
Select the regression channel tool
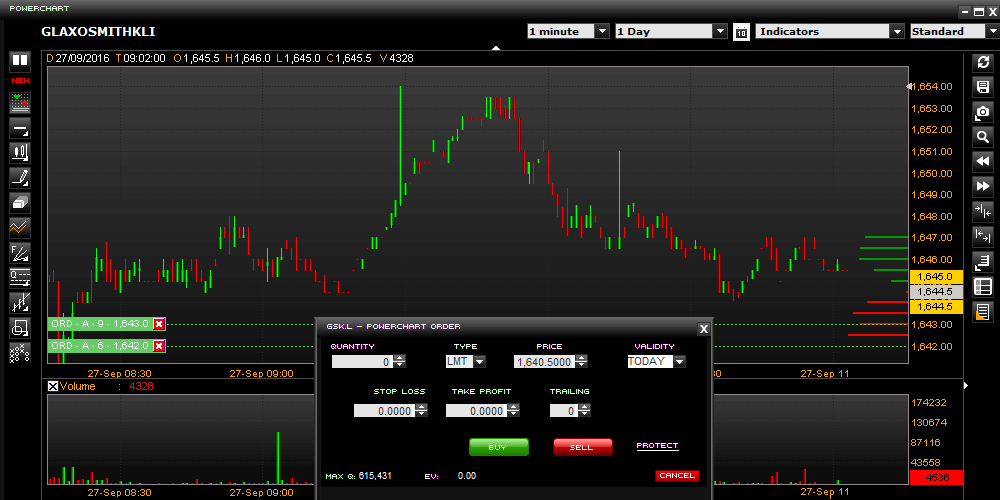20,302
